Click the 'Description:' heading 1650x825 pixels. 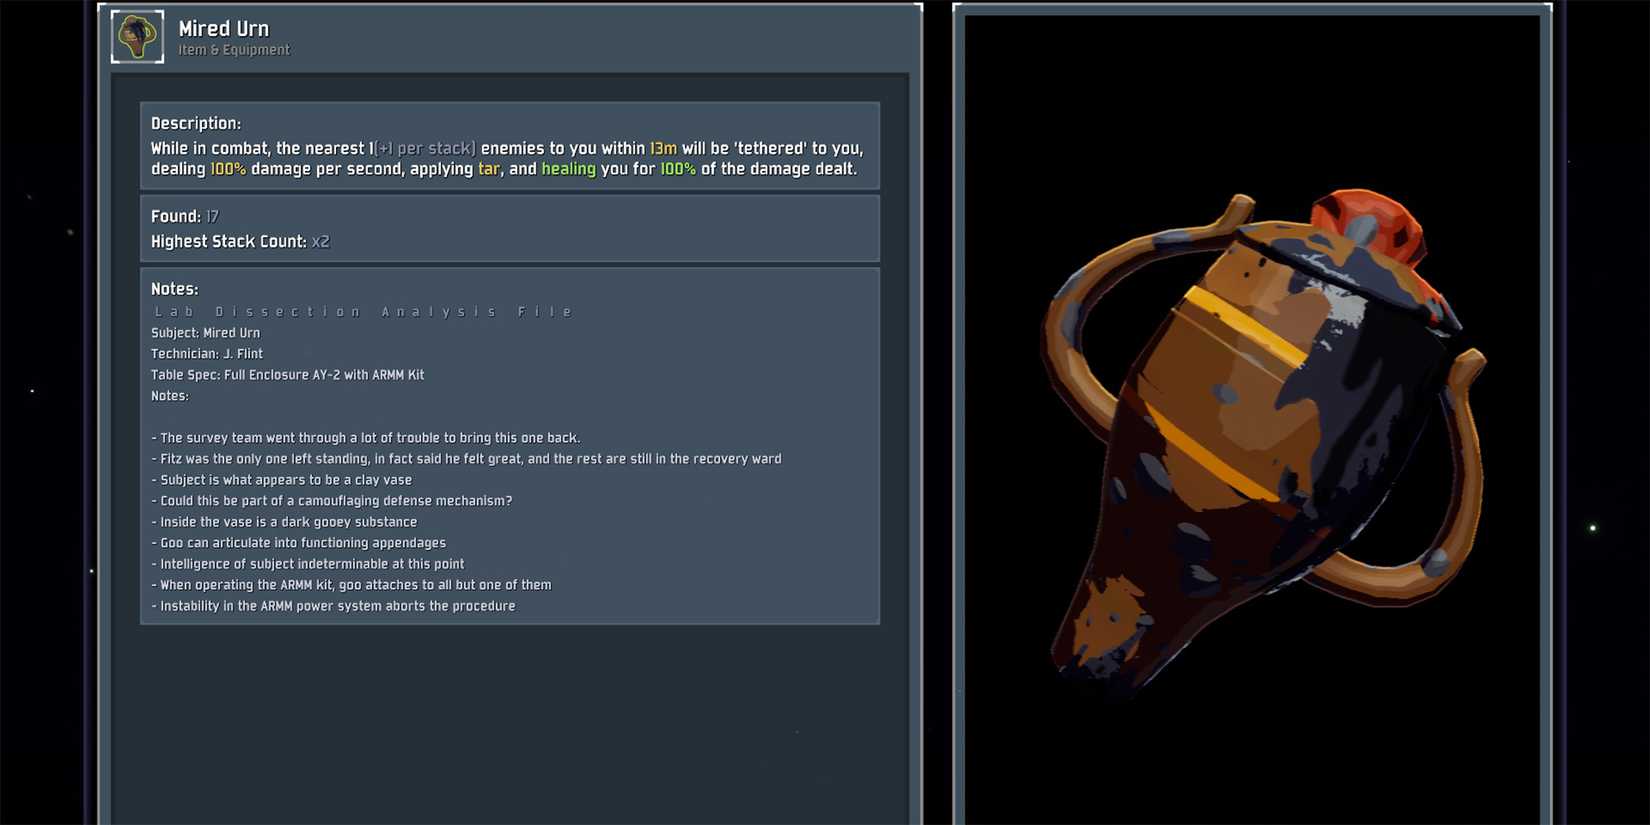[196, 123]
